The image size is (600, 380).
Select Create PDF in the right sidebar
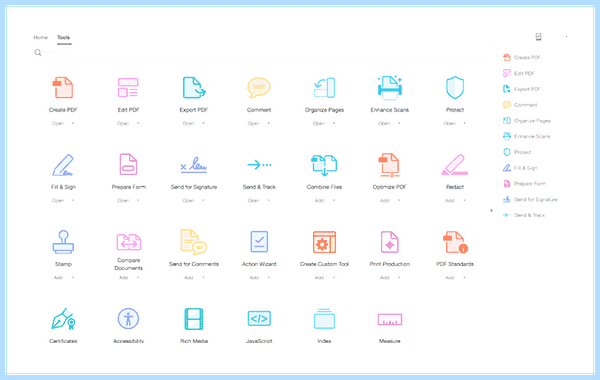coord(522,57)
